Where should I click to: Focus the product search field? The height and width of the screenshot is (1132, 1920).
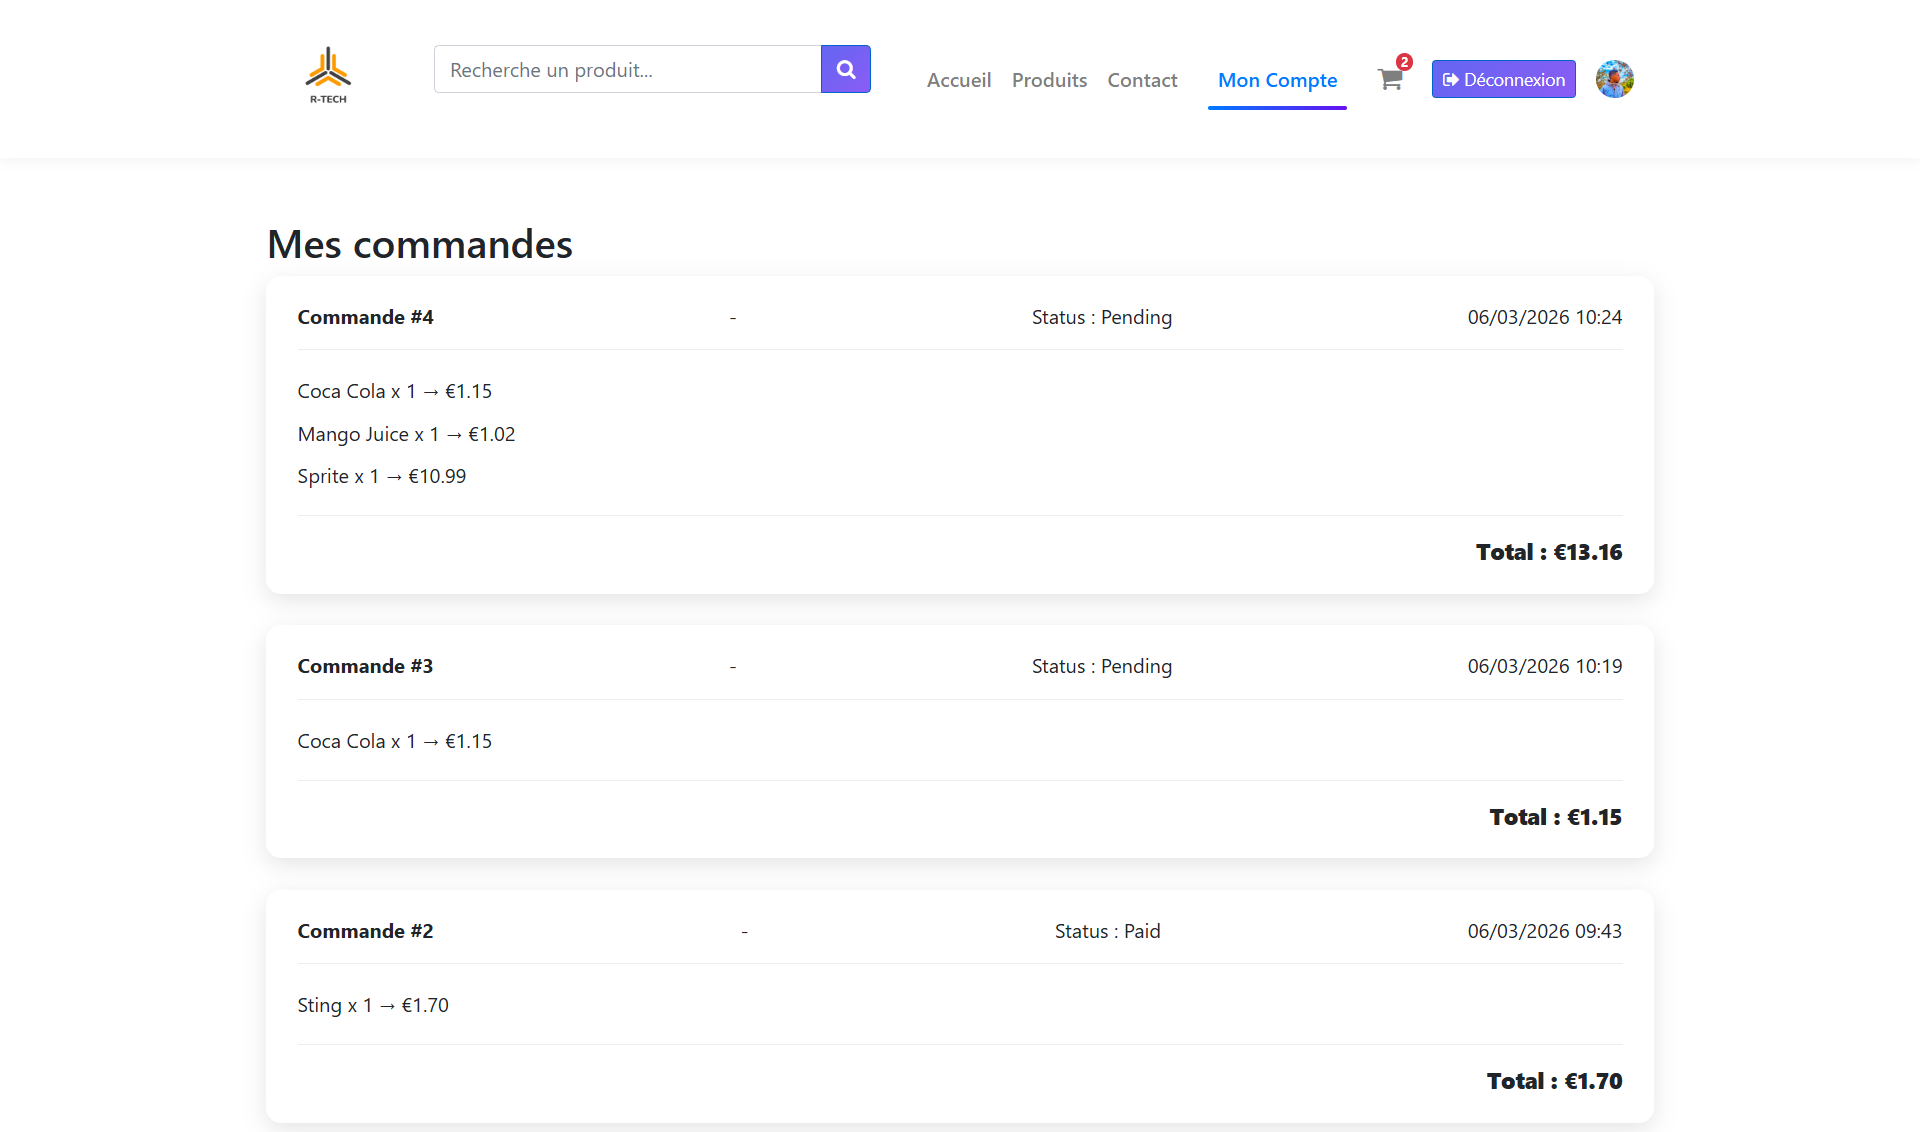627,70
